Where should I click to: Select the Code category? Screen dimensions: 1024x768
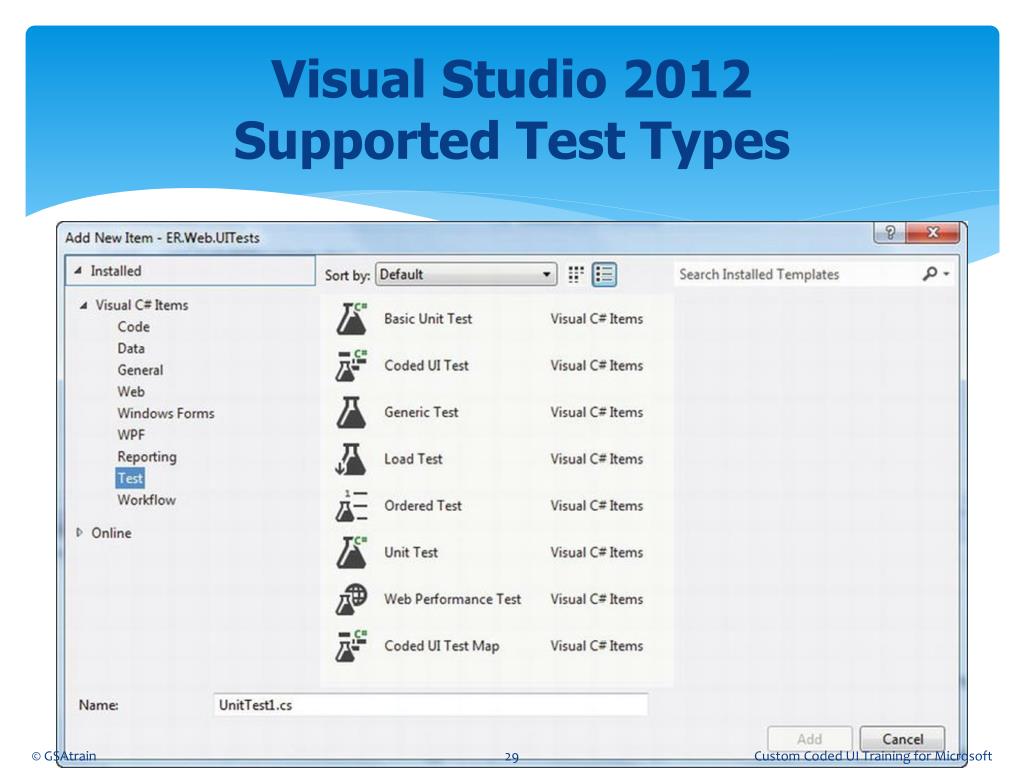click(x=134, y=327)
